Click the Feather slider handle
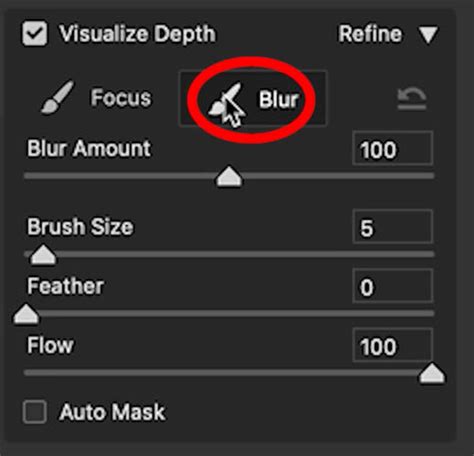Viewport: 474px width, 456px height. click(26, 314)
